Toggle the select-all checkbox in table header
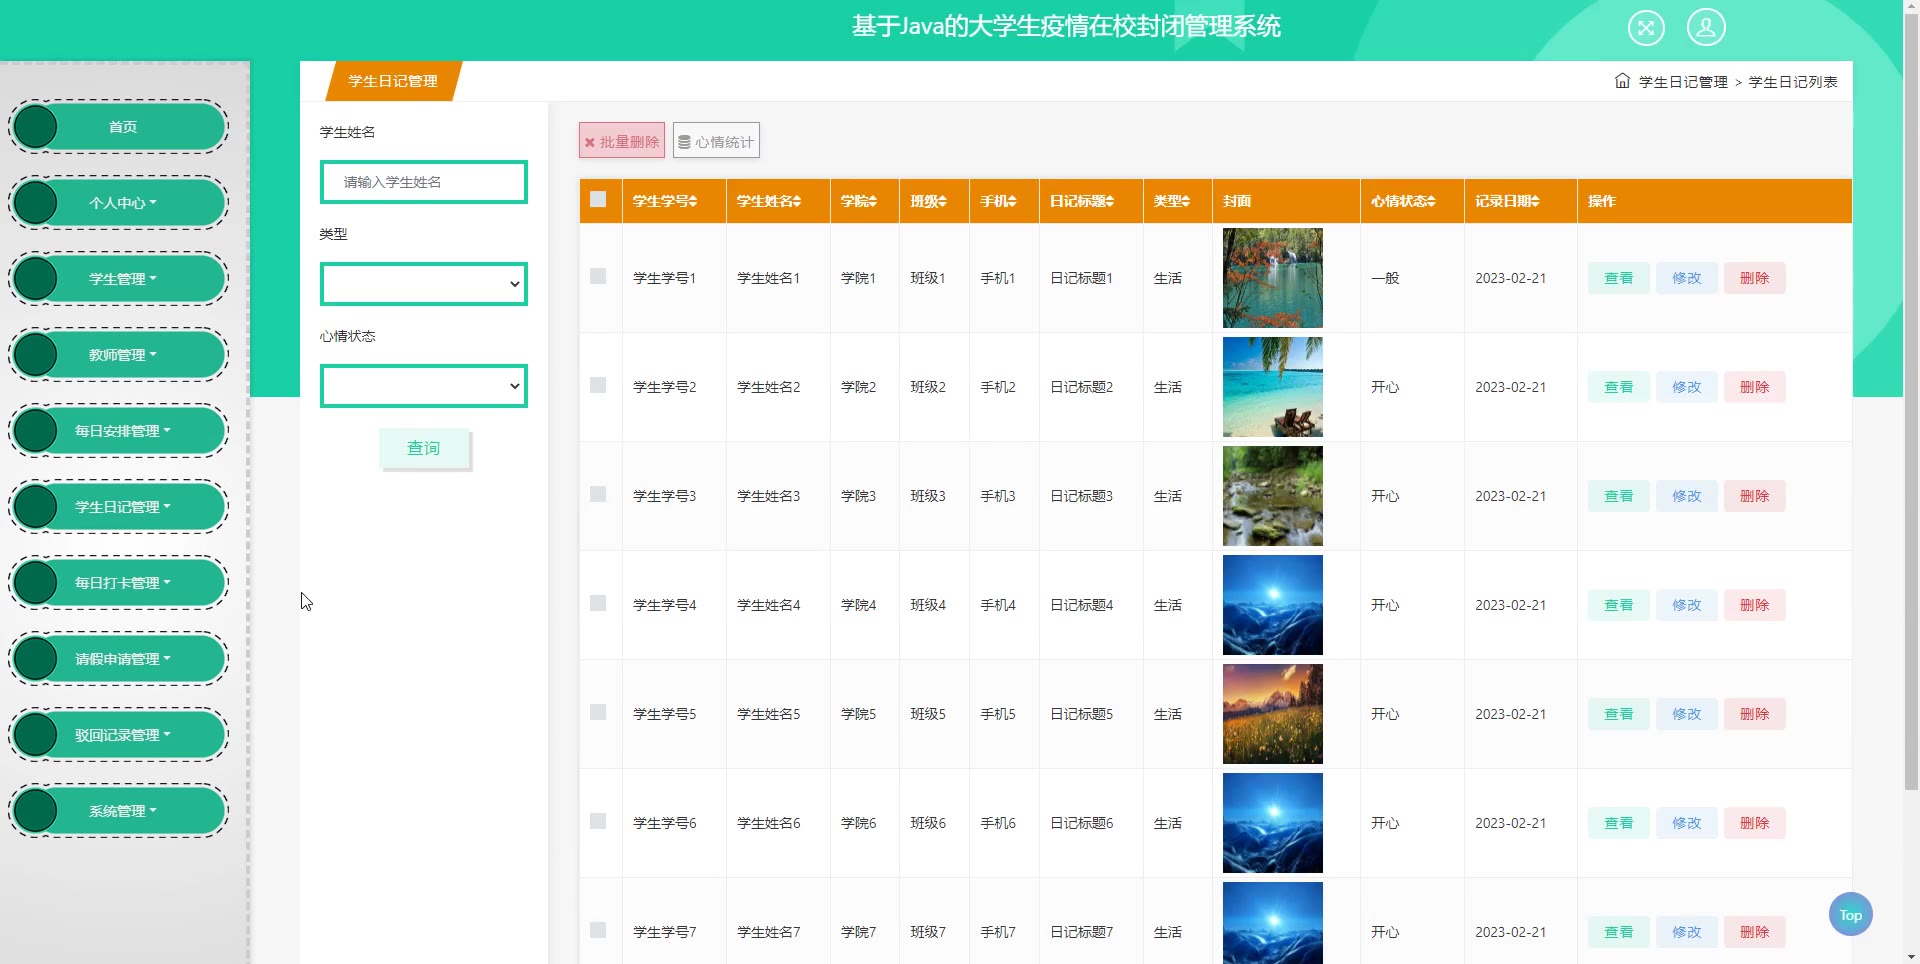This screenshot has width=1920, height=964. (x=598, y=199)
